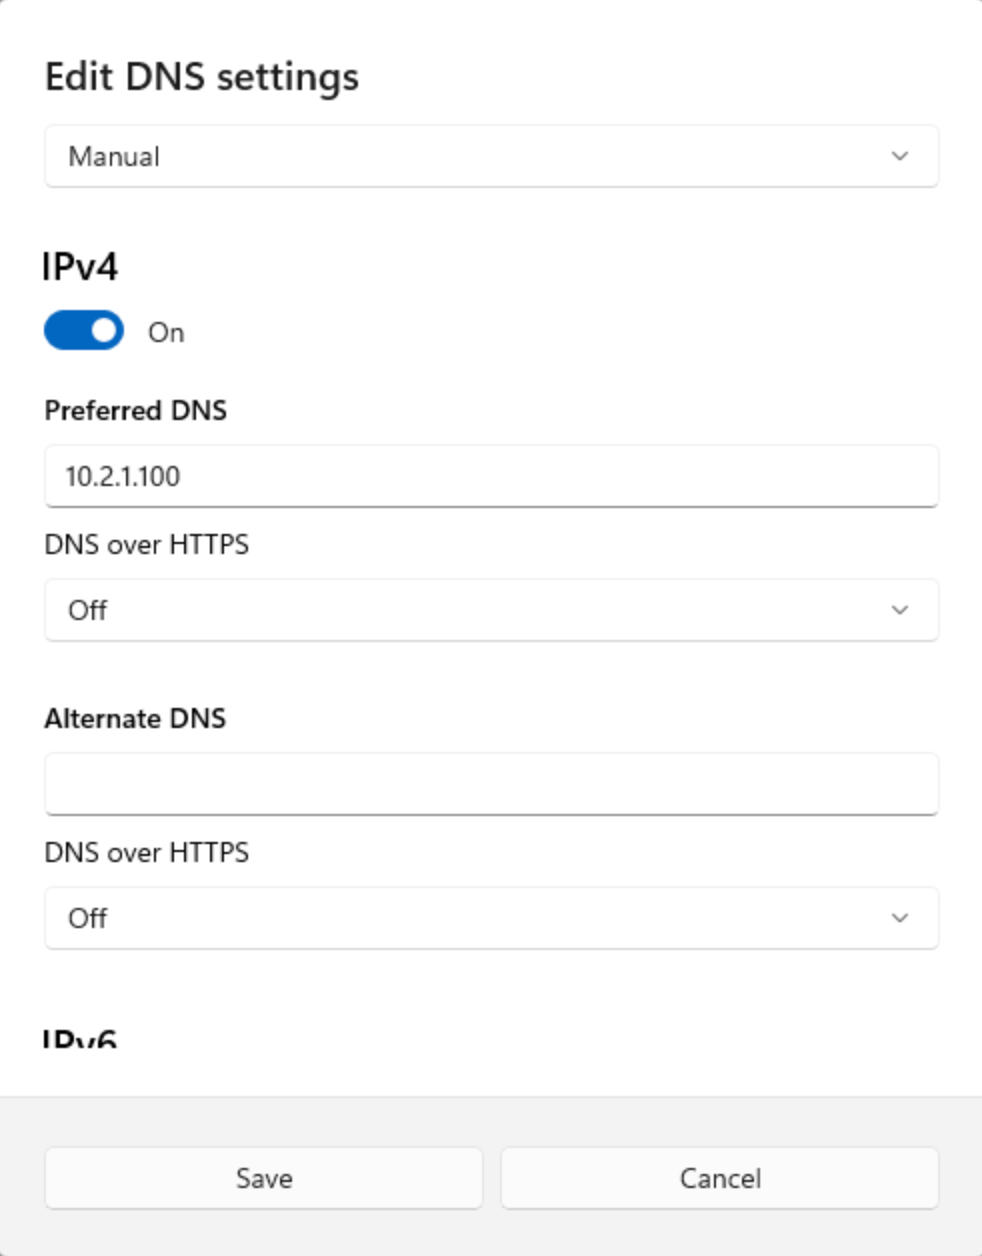This screenshot has height=1256, width=982.
Task: Expand DNS over HTTPS dropdown under Preferred DNS
Action: click(x=490, y=610)
